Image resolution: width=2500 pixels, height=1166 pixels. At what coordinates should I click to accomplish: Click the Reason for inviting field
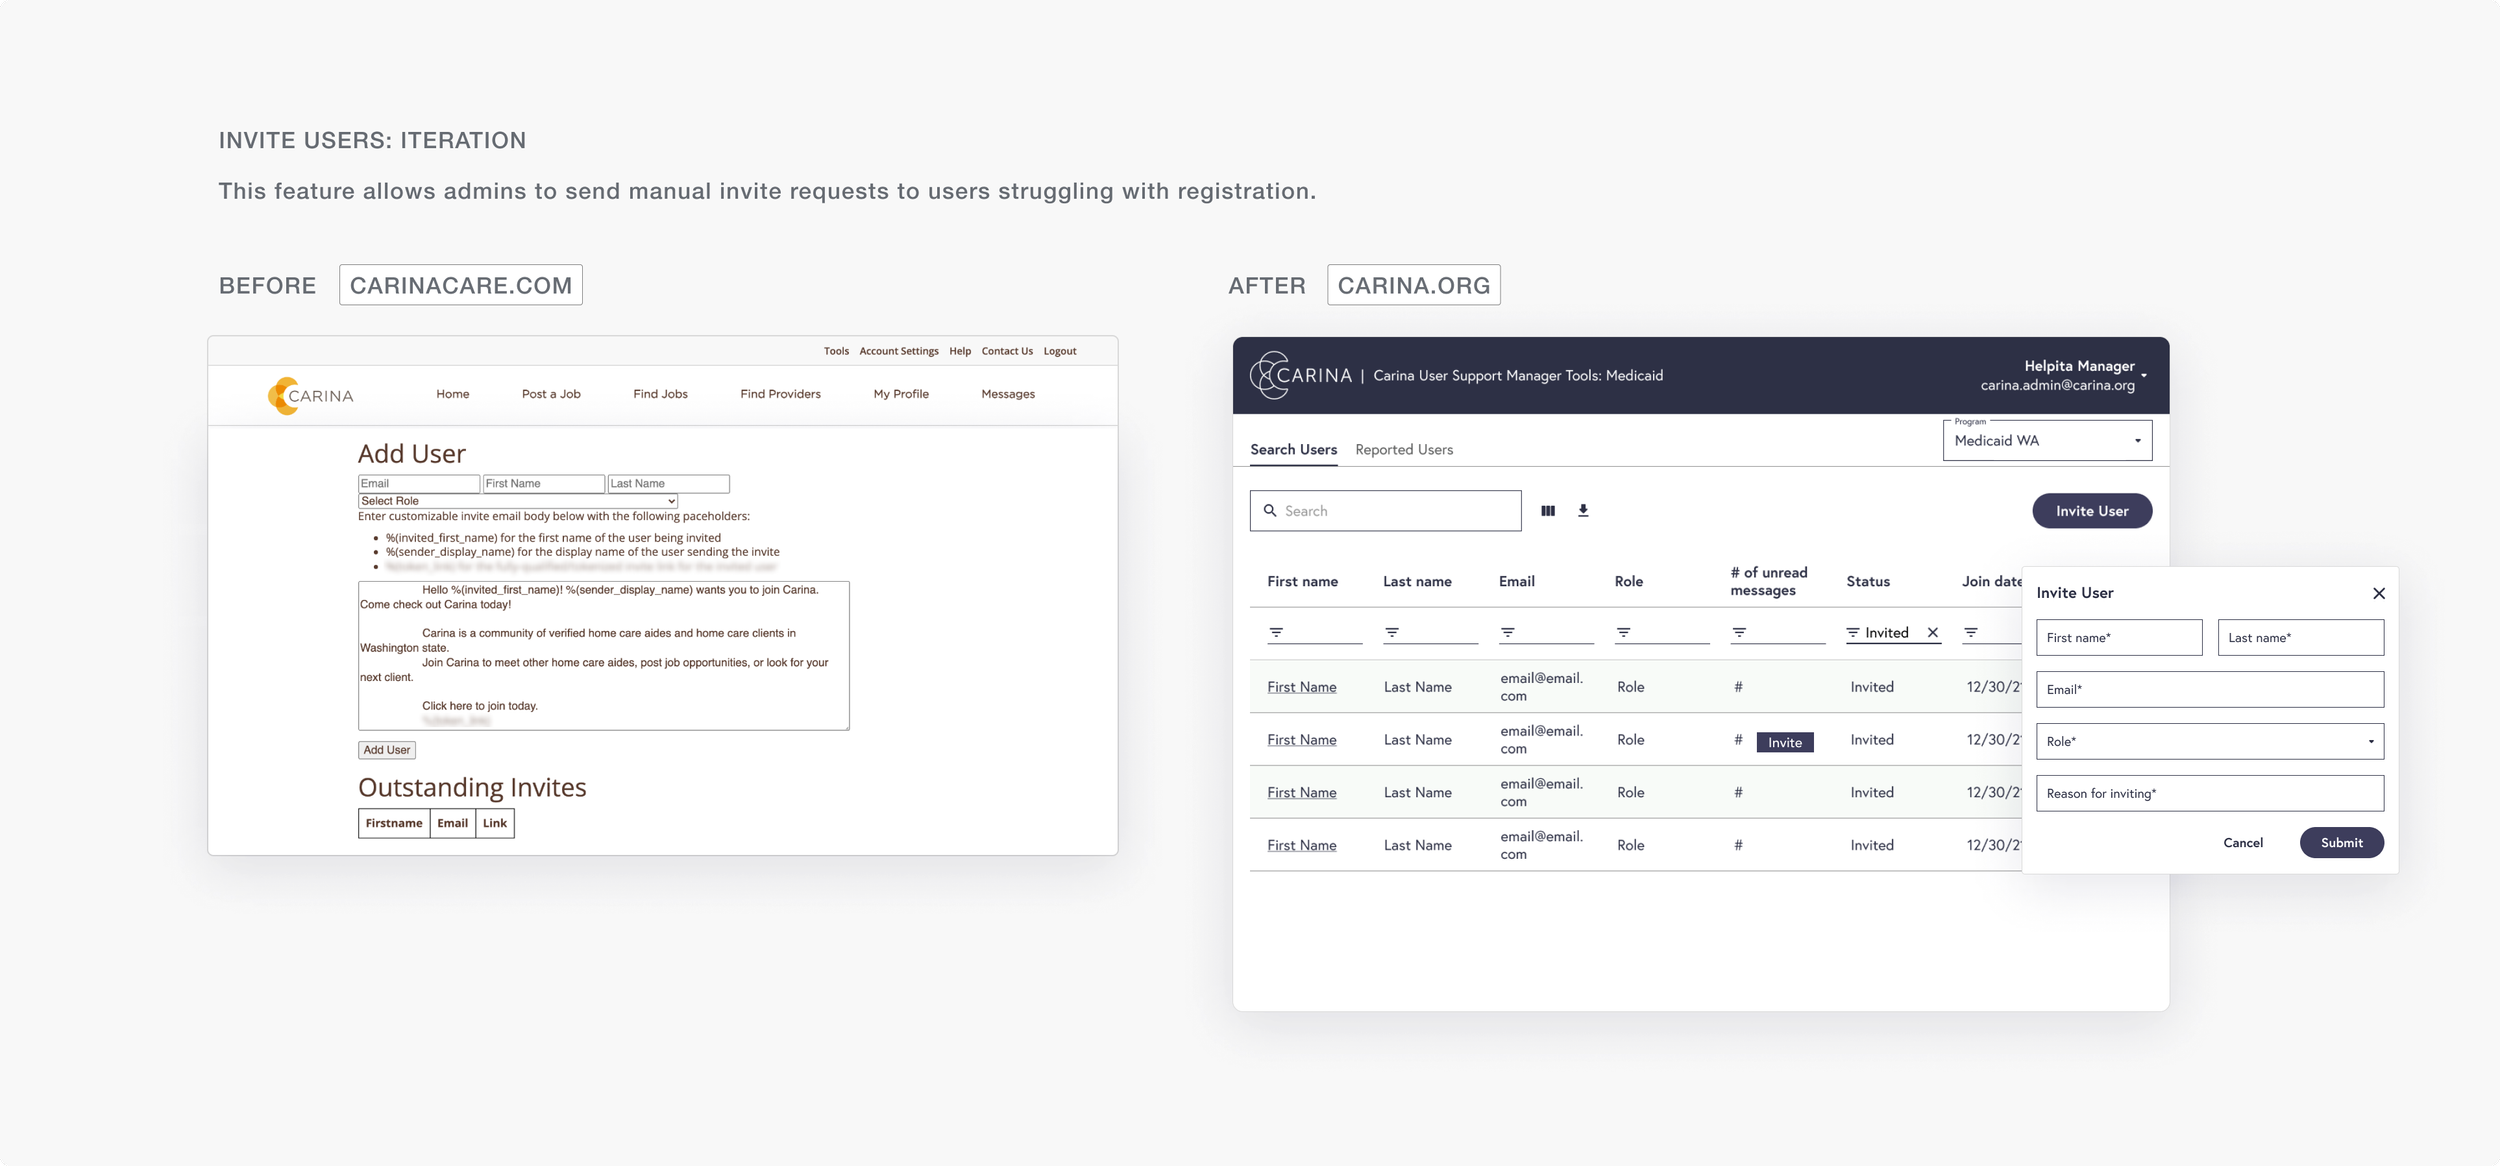coord(2210,794)
